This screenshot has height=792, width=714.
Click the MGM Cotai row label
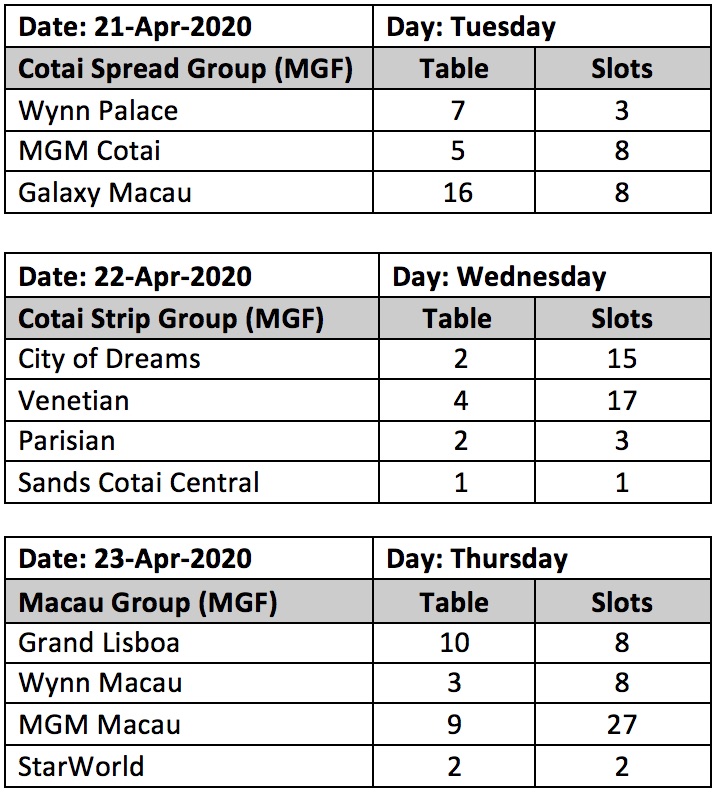coord(189,151)
